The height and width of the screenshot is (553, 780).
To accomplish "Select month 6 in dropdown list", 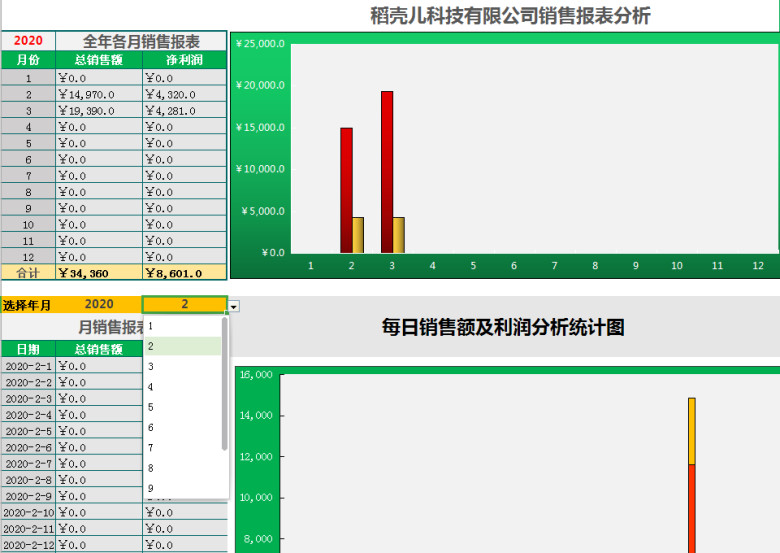I will [183, 428].
